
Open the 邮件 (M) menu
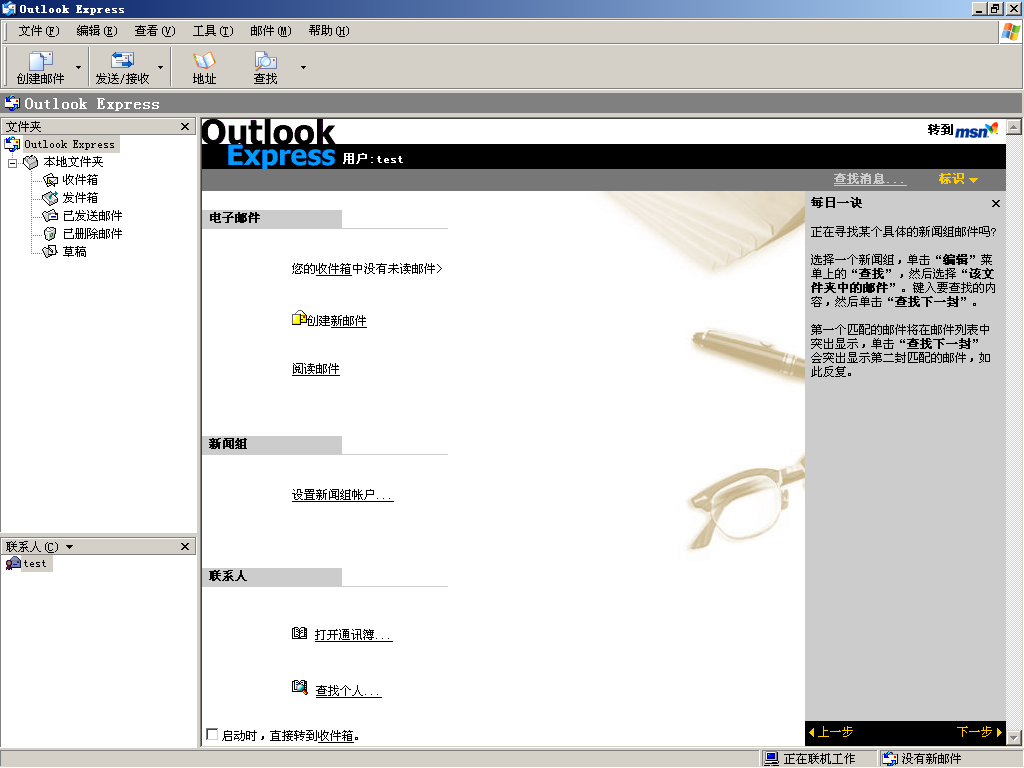point(270,31)
